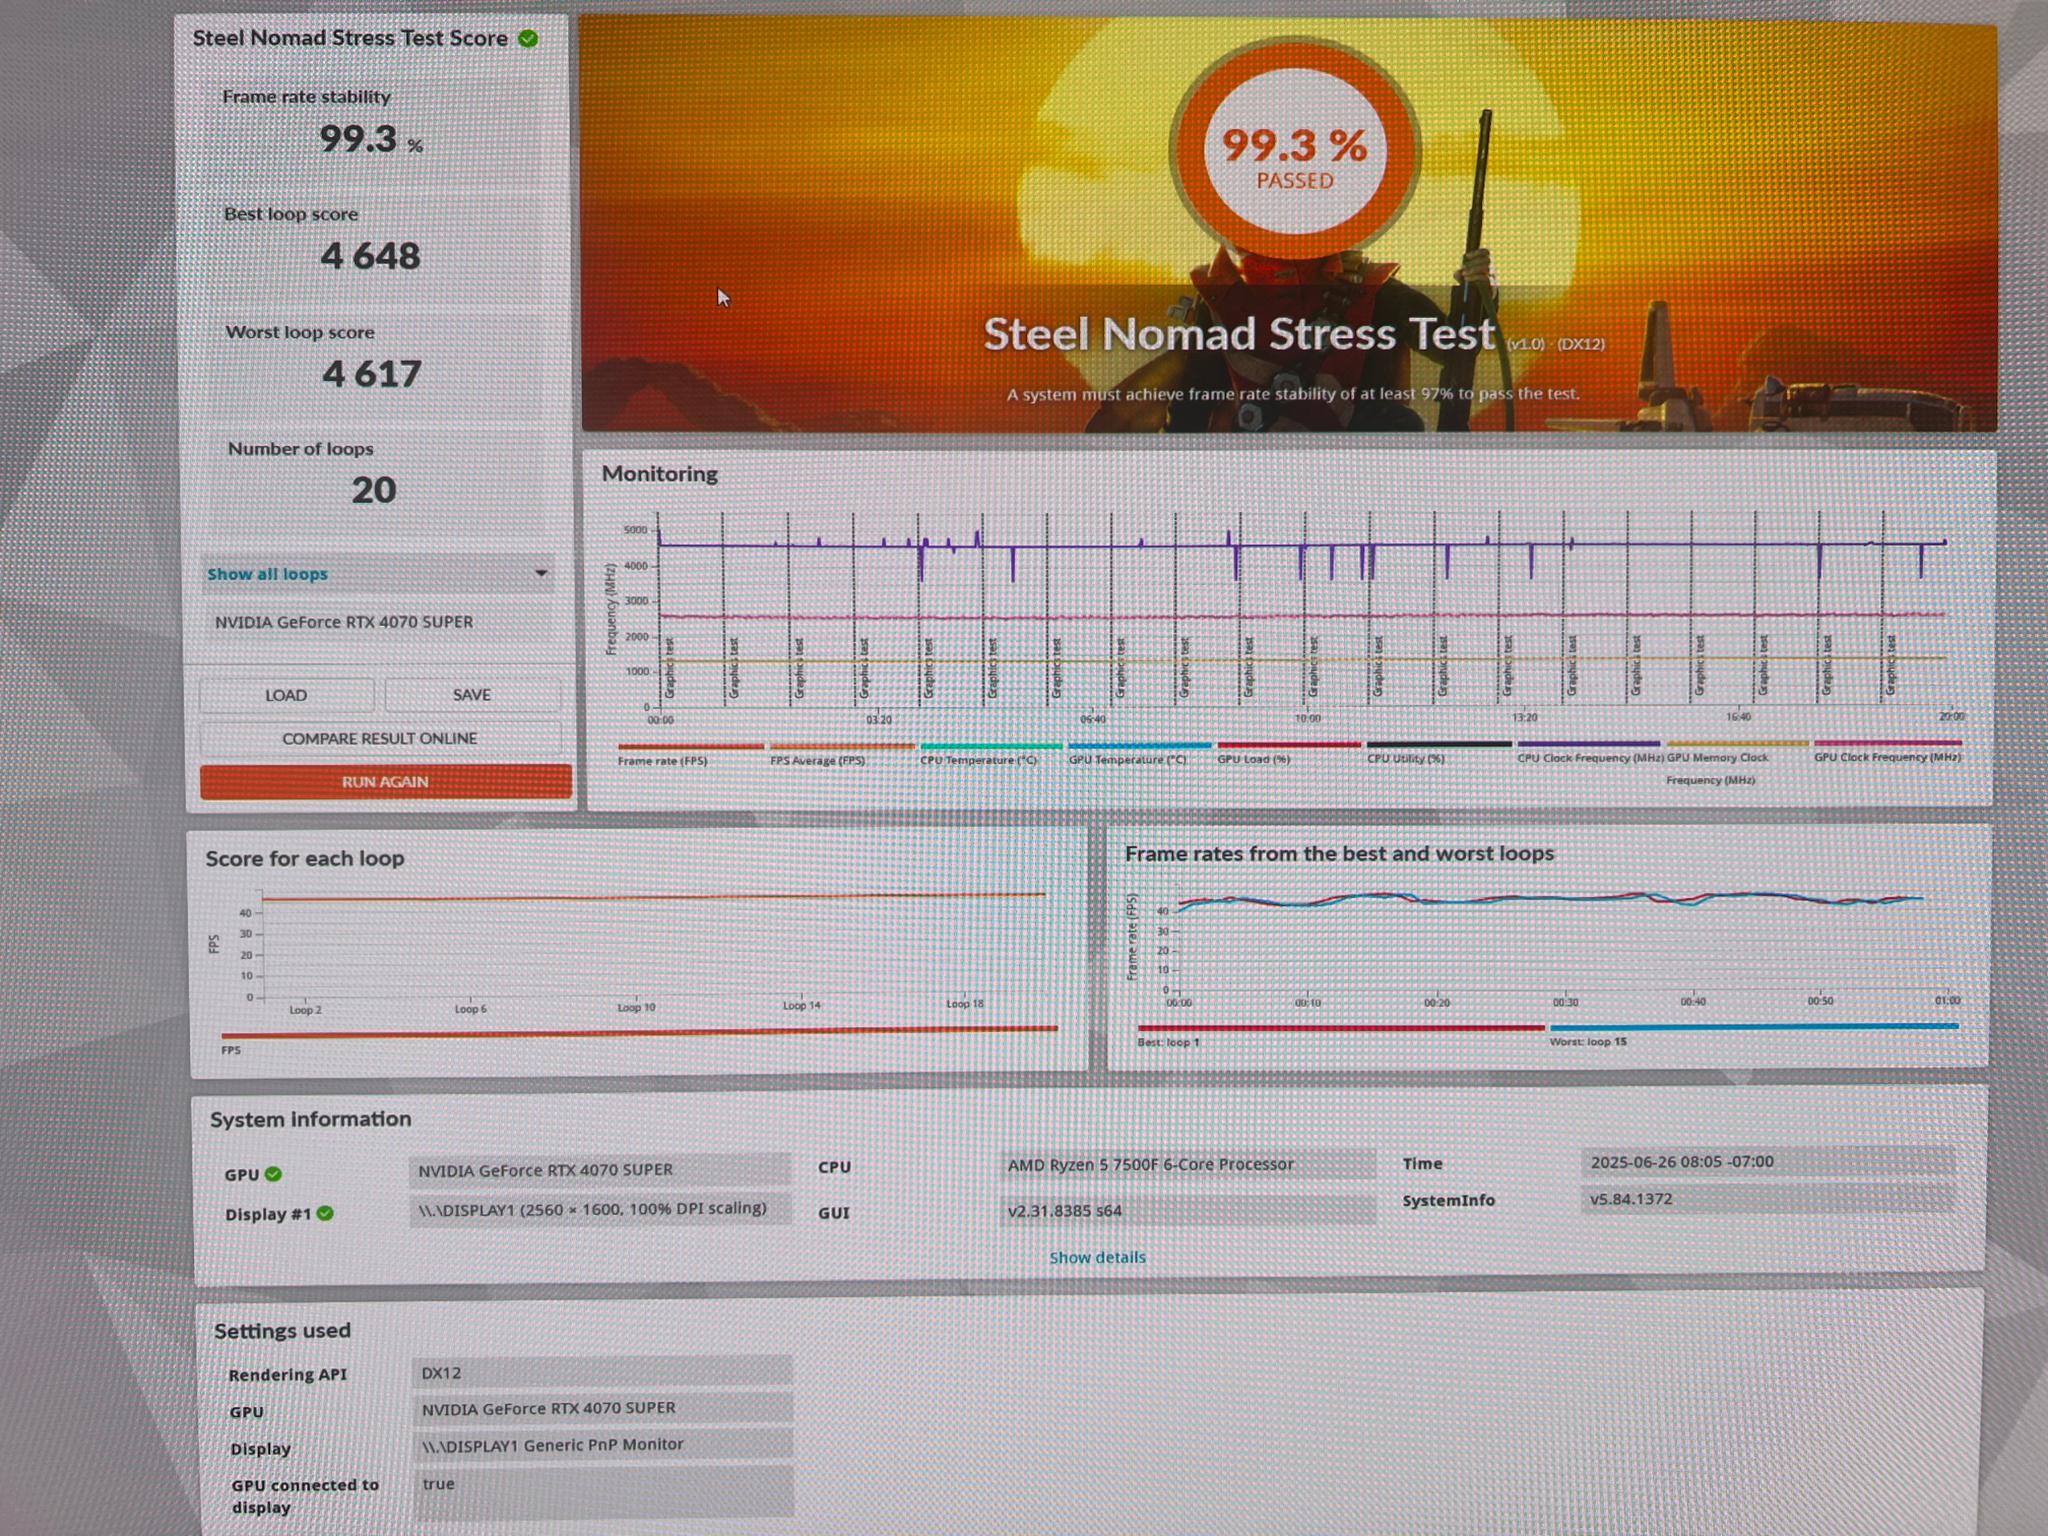
Task: Click the orange RUN AGAIN button
Action: [386, 781]
